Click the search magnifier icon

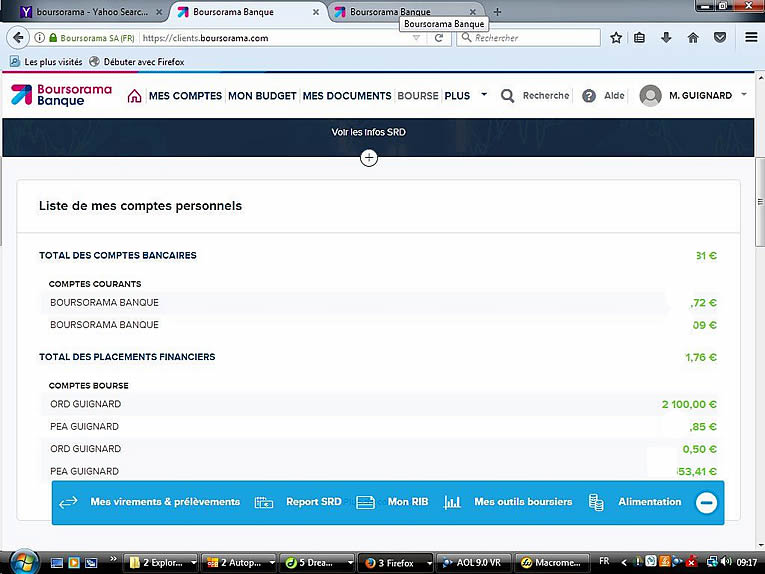tap(508, 96)
